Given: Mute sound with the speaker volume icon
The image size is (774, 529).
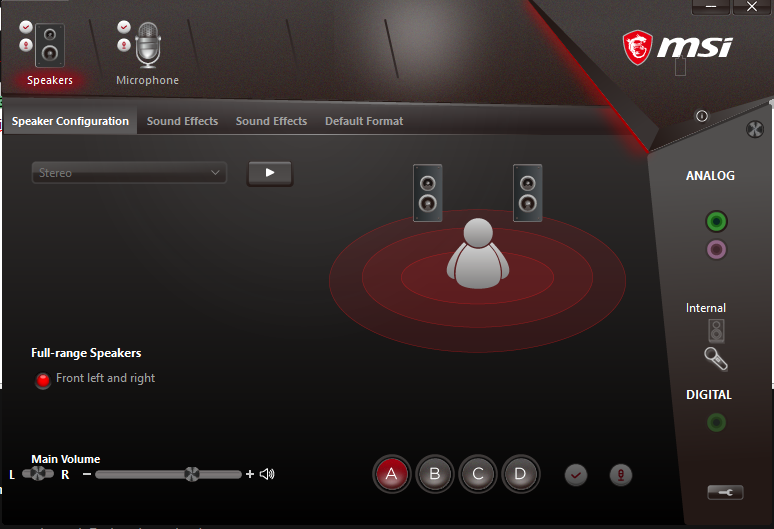Looking at the screenshot, I should (x=267, y=474).
